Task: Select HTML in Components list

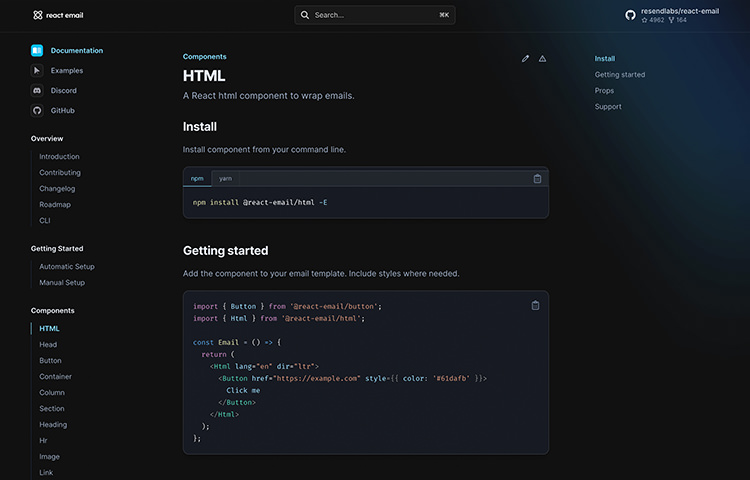Action: point(49,328)
